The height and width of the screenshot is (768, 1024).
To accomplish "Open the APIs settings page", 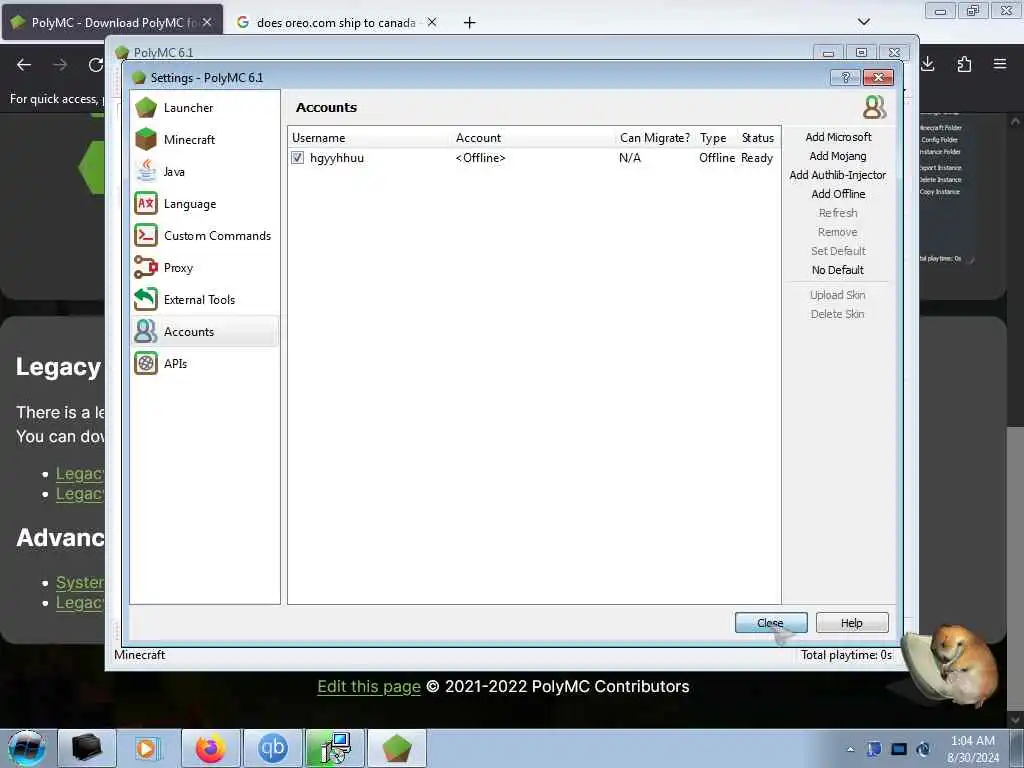I will click(x=204, y=364).
